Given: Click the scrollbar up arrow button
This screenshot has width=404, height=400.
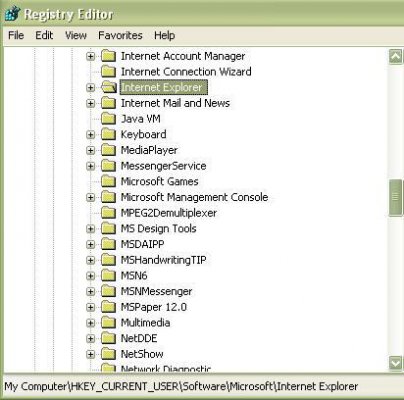Looking at the screenshot, I should (x=396, y=57).
